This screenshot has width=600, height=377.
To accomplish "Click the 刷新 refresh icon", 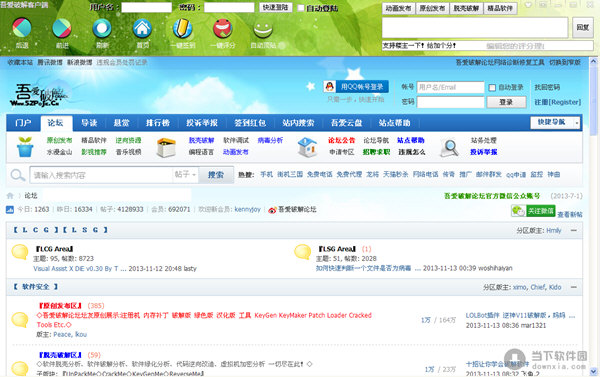I will click(102, 28).
